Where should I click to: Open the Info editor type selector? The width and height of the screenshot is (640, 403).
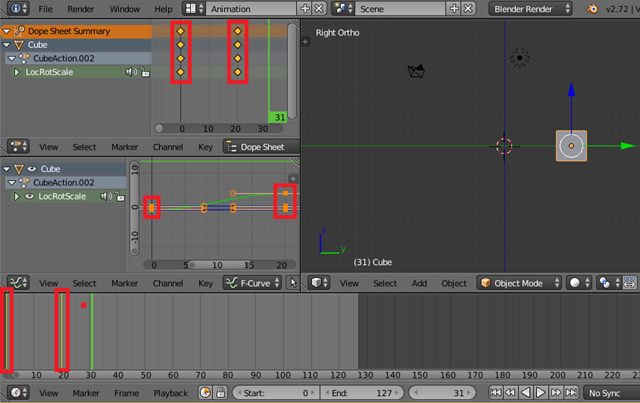coord(19,9)
